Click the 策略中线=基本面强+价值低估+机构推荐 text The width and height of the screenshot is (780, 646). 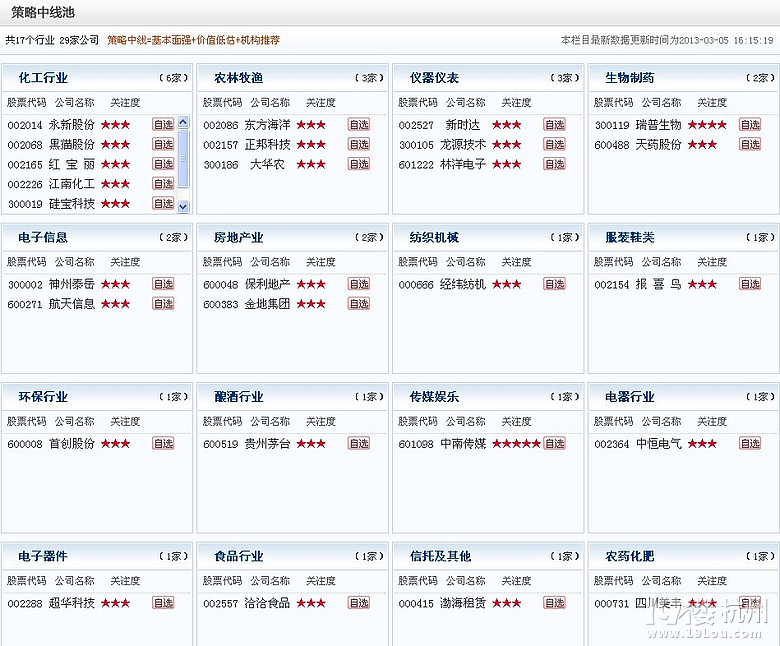pos(194,40)
